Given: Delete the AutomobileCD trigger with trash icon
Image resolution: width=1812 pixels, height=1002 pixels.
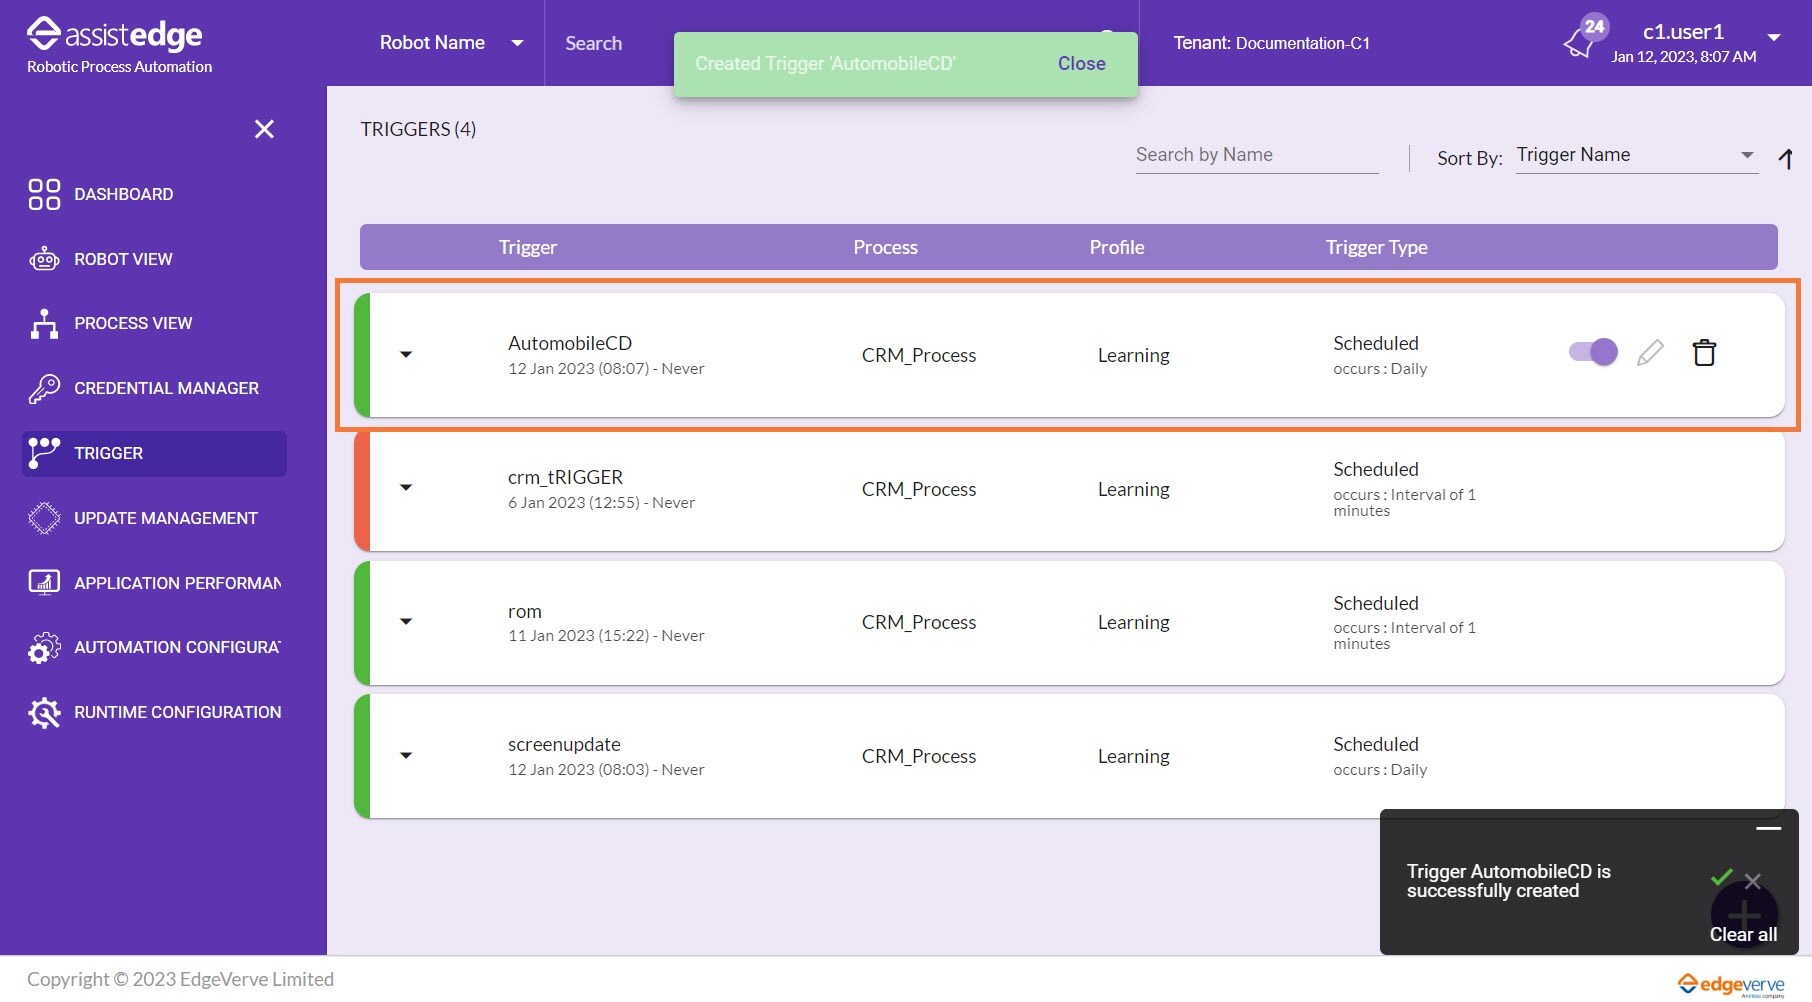Looking at the screenshot, I should 1704,353.
